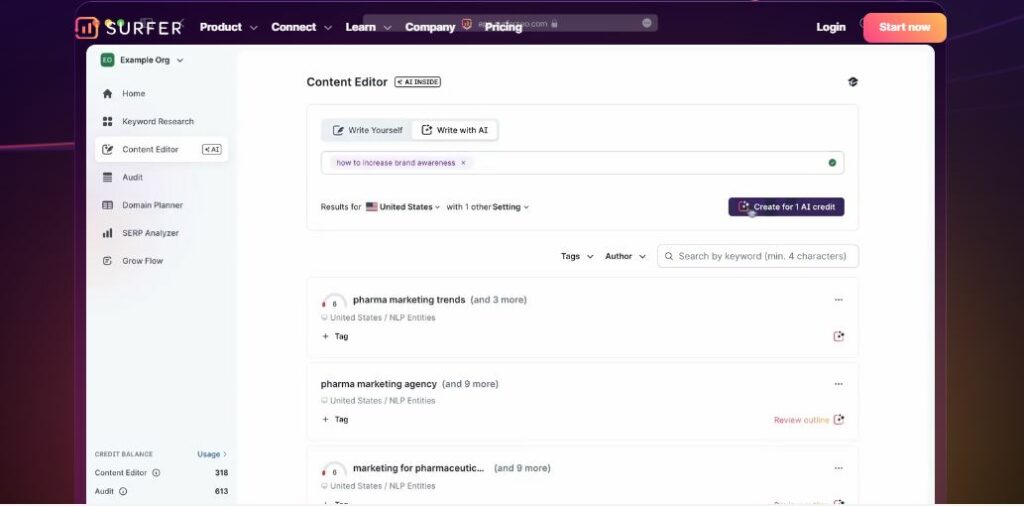This screenshot has height=506, width=1024.
Task: Open the Pricing page
Action: tap(503, 27)
